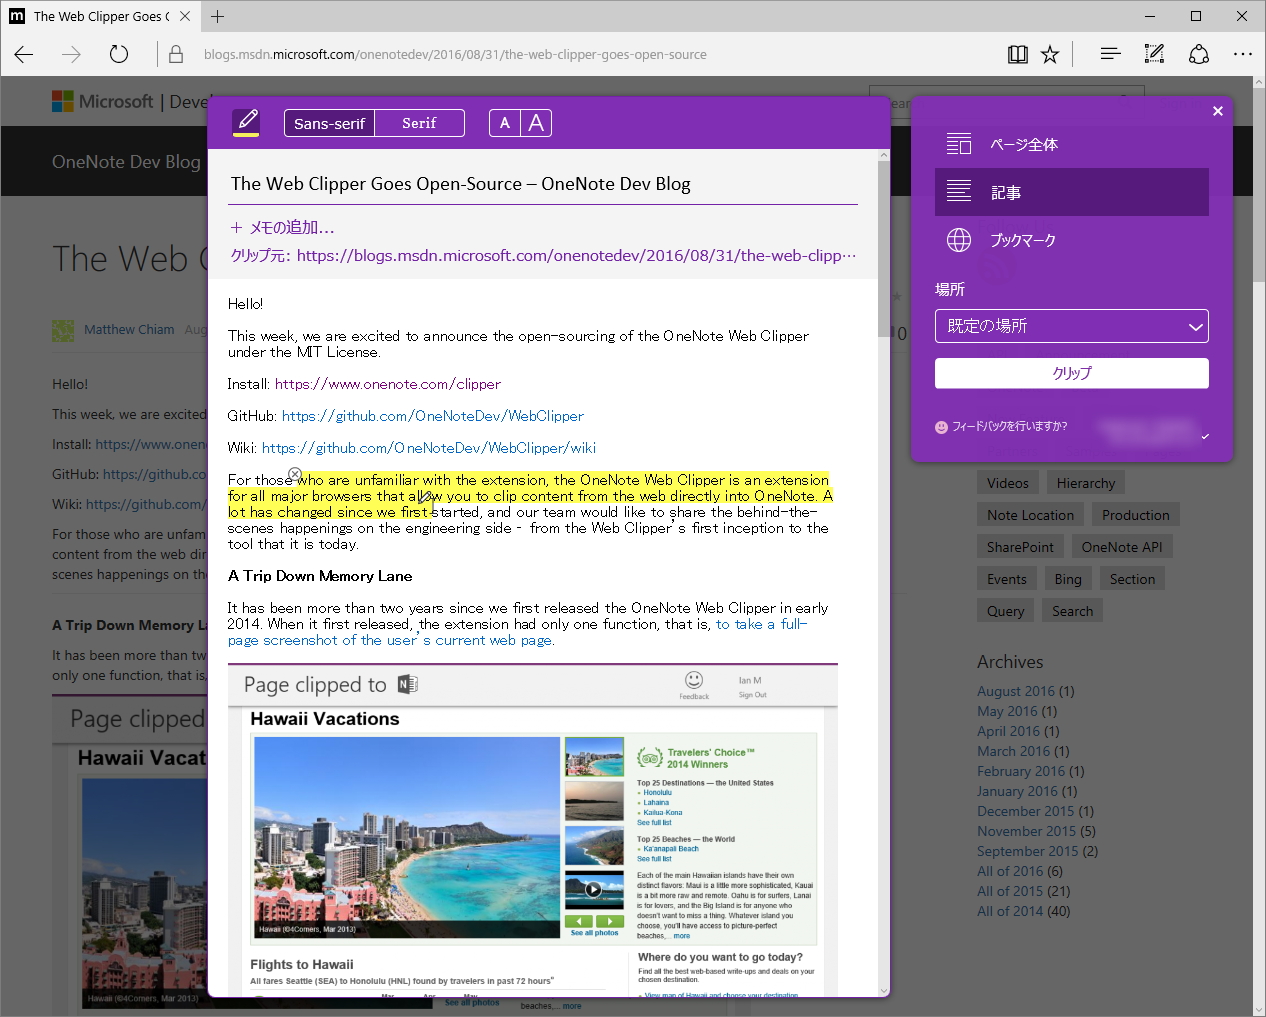Open the 既定の場所 location dropdown

(x=1071, y=326)
